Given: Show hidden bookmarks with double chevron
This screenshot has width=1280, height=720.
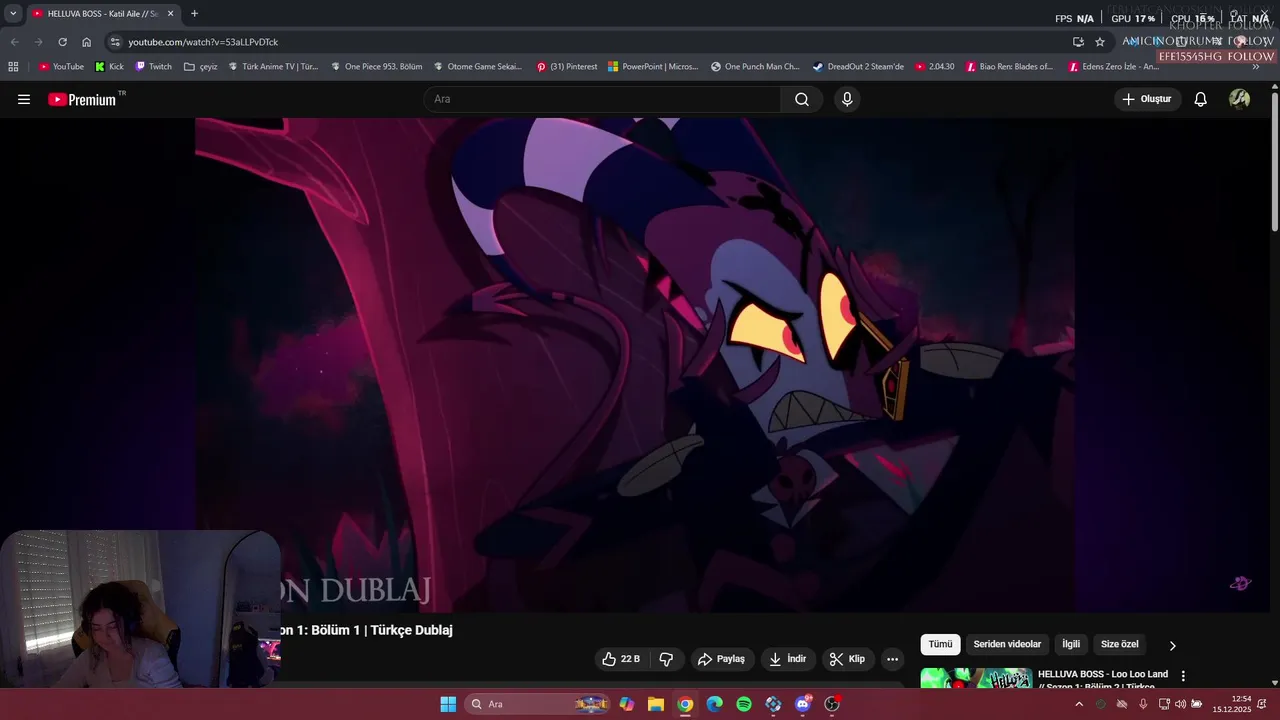Looking at the screenshot, I should 1256,67.
